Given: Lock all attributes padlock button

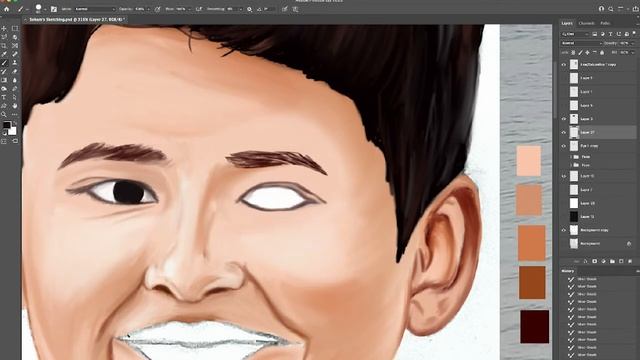Looking at the screenshot, I should [x=602, y=53].
